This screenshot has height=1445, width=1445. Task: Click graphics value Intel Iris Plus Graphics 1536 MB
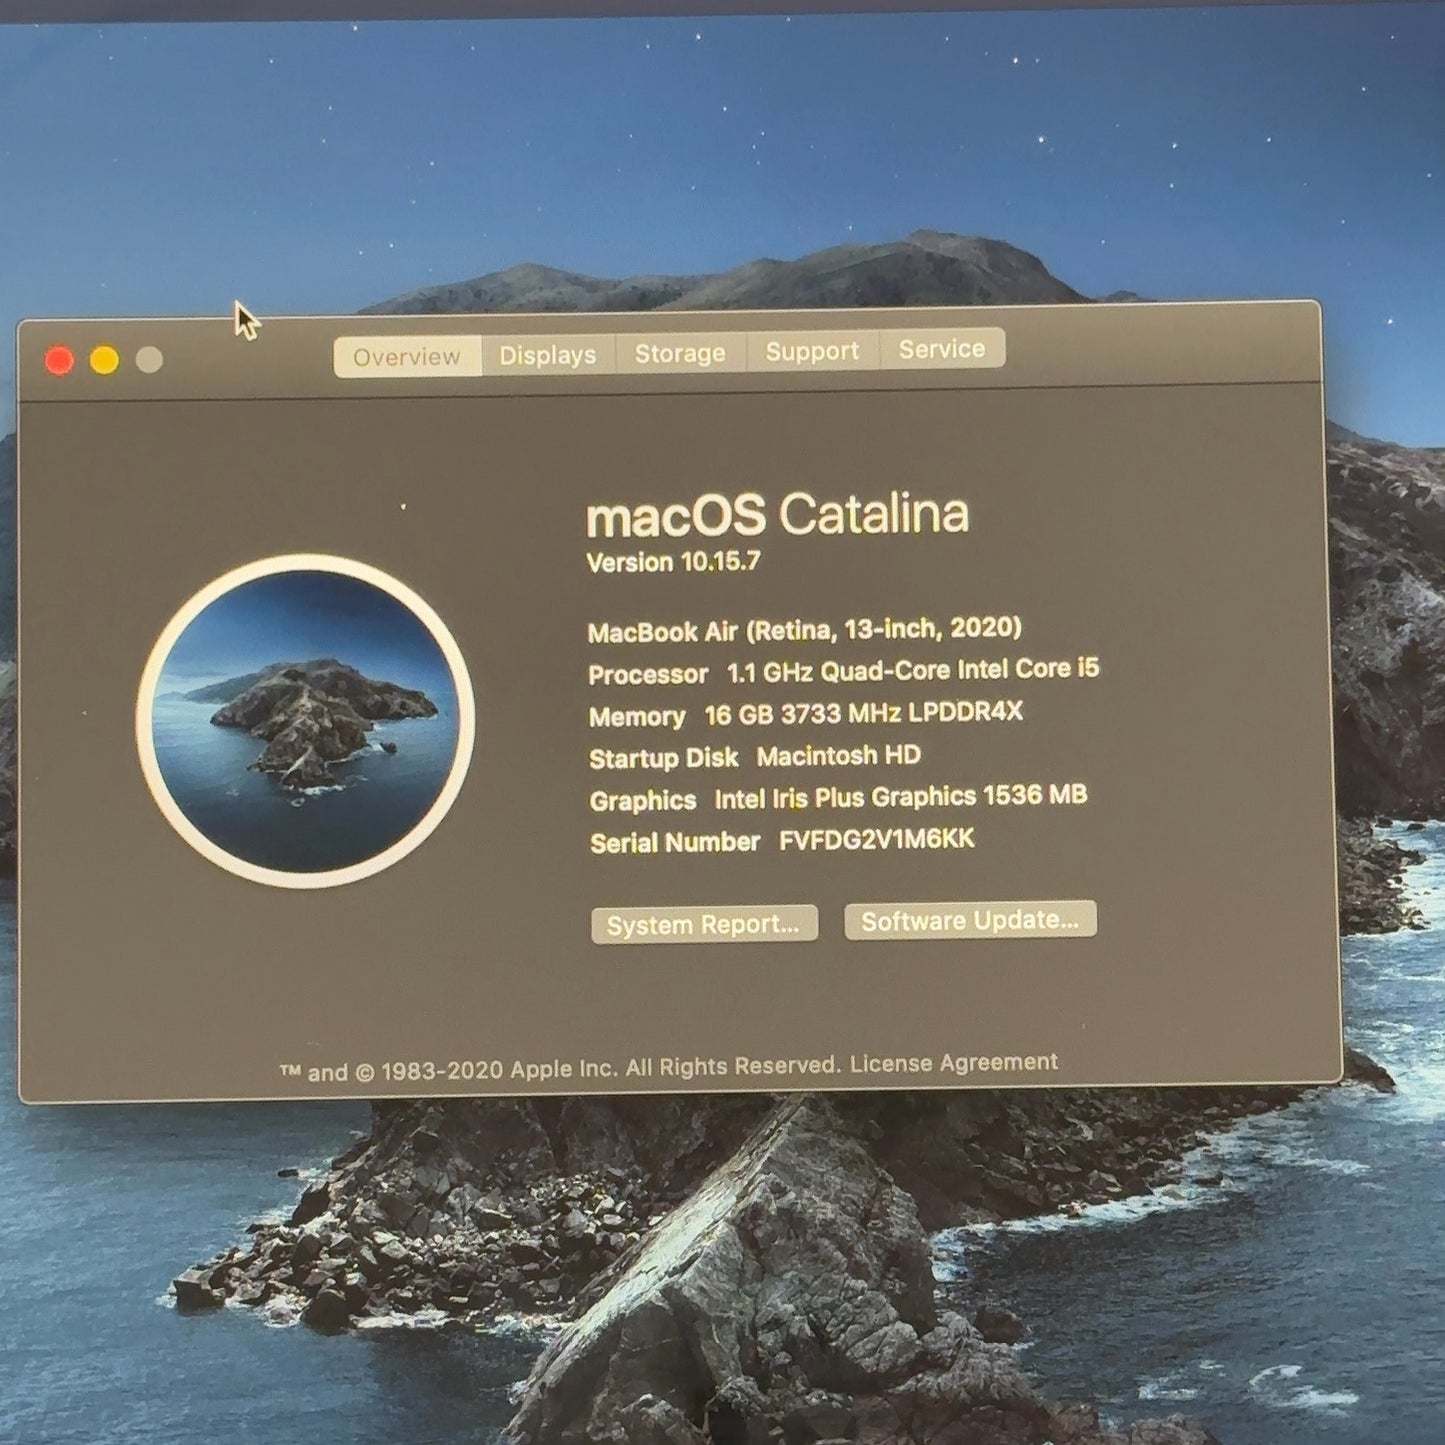[901, 797]
